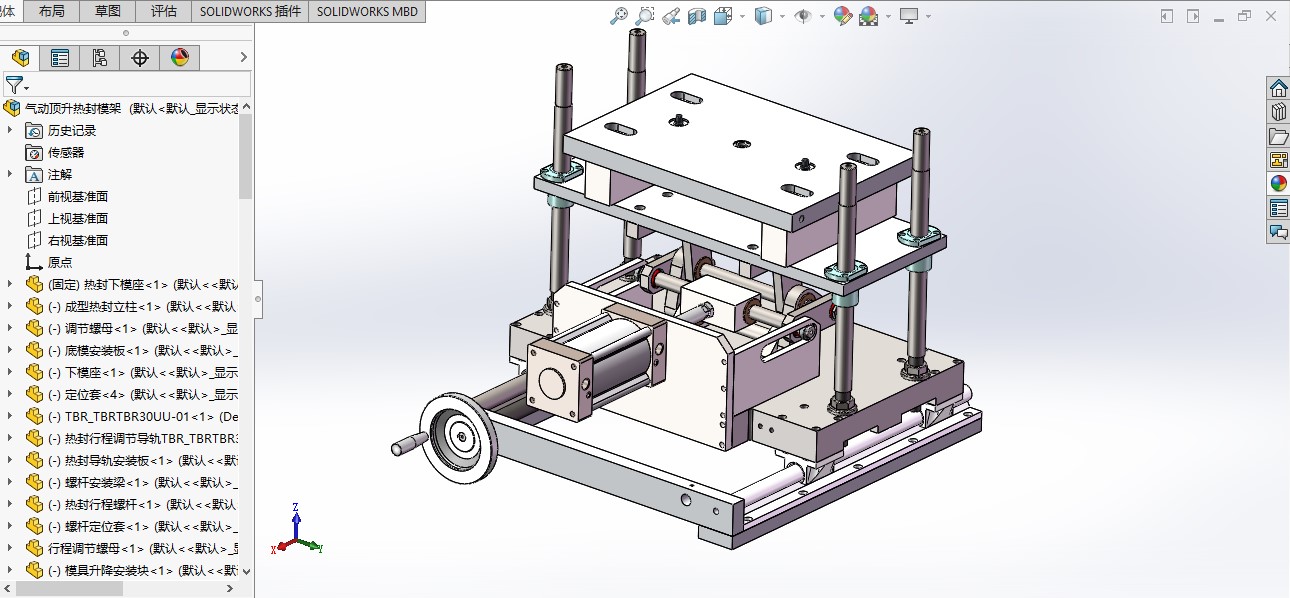Open the DimXpertManager crosshair tab

pos(140,58)
